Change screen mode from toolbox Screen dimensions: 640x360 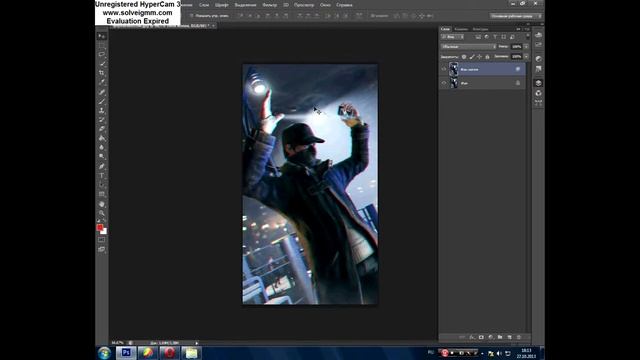(101, 249)
